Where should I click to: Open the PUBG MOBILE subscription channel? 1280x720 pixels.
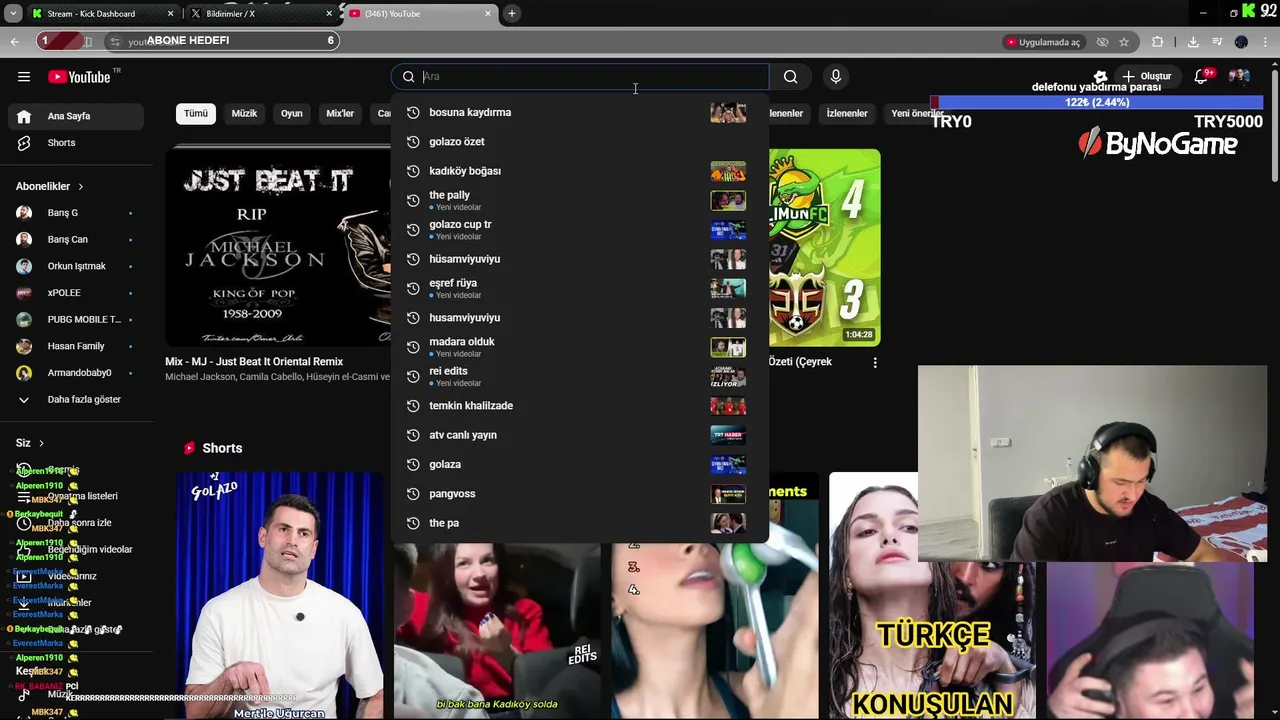click(x=76, y=320)
